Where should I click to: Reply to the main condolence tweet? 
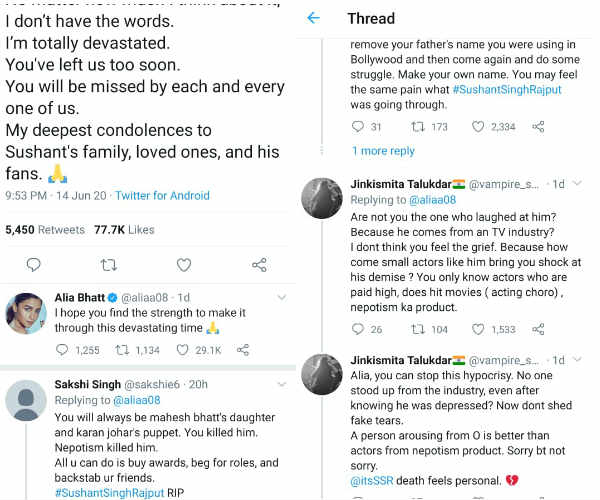(x=33, y=265)
